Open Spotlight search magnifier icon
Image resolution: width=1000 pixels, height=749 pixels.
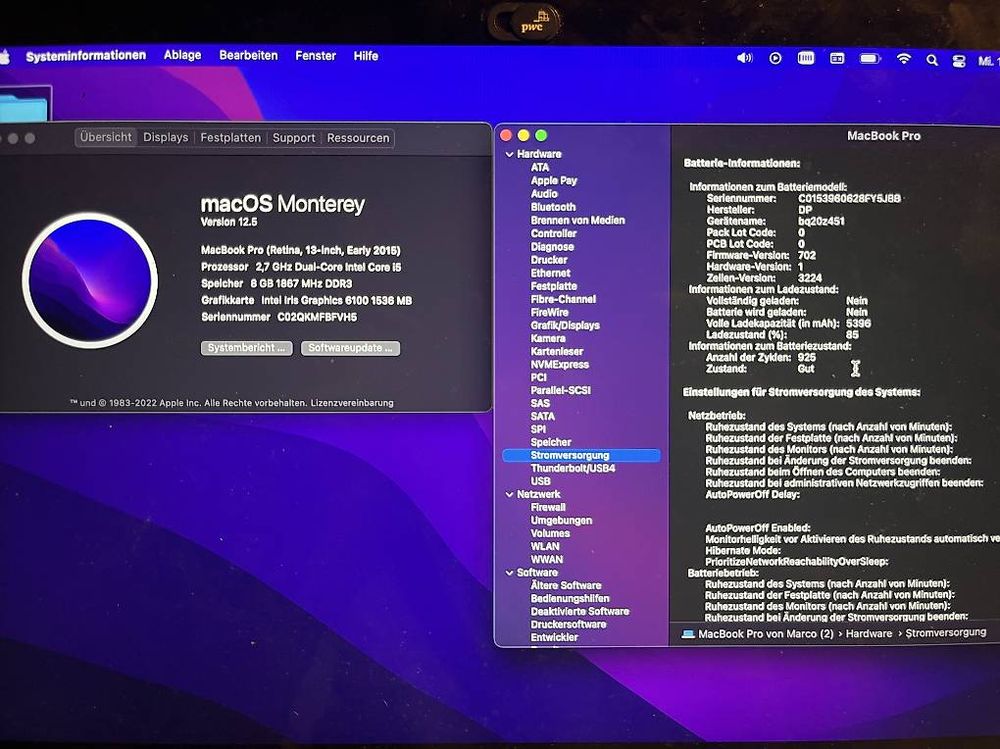pos(932,60)
